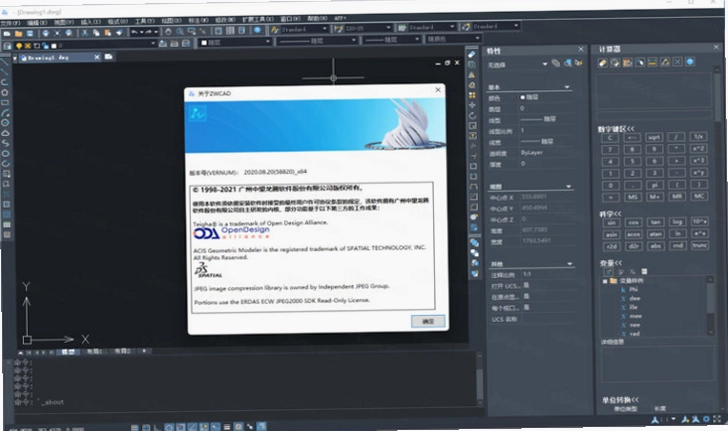This screenshot has height=431, width=728.
Task: Open the 插入(I) menu
Action: click(x=91, y=22)
